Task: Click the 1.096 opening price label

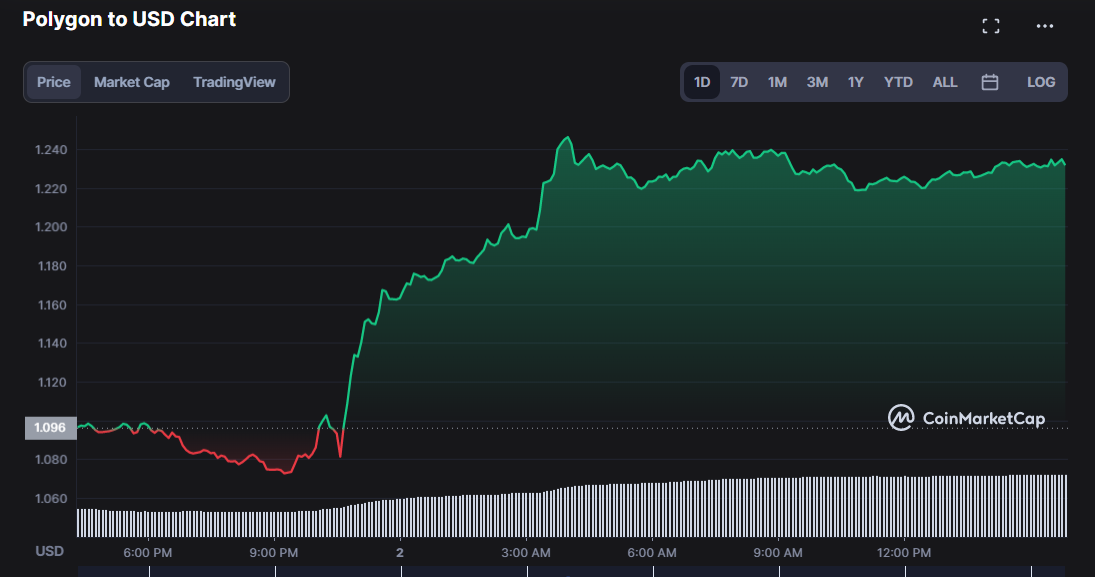Action: [x=50, y=428]
